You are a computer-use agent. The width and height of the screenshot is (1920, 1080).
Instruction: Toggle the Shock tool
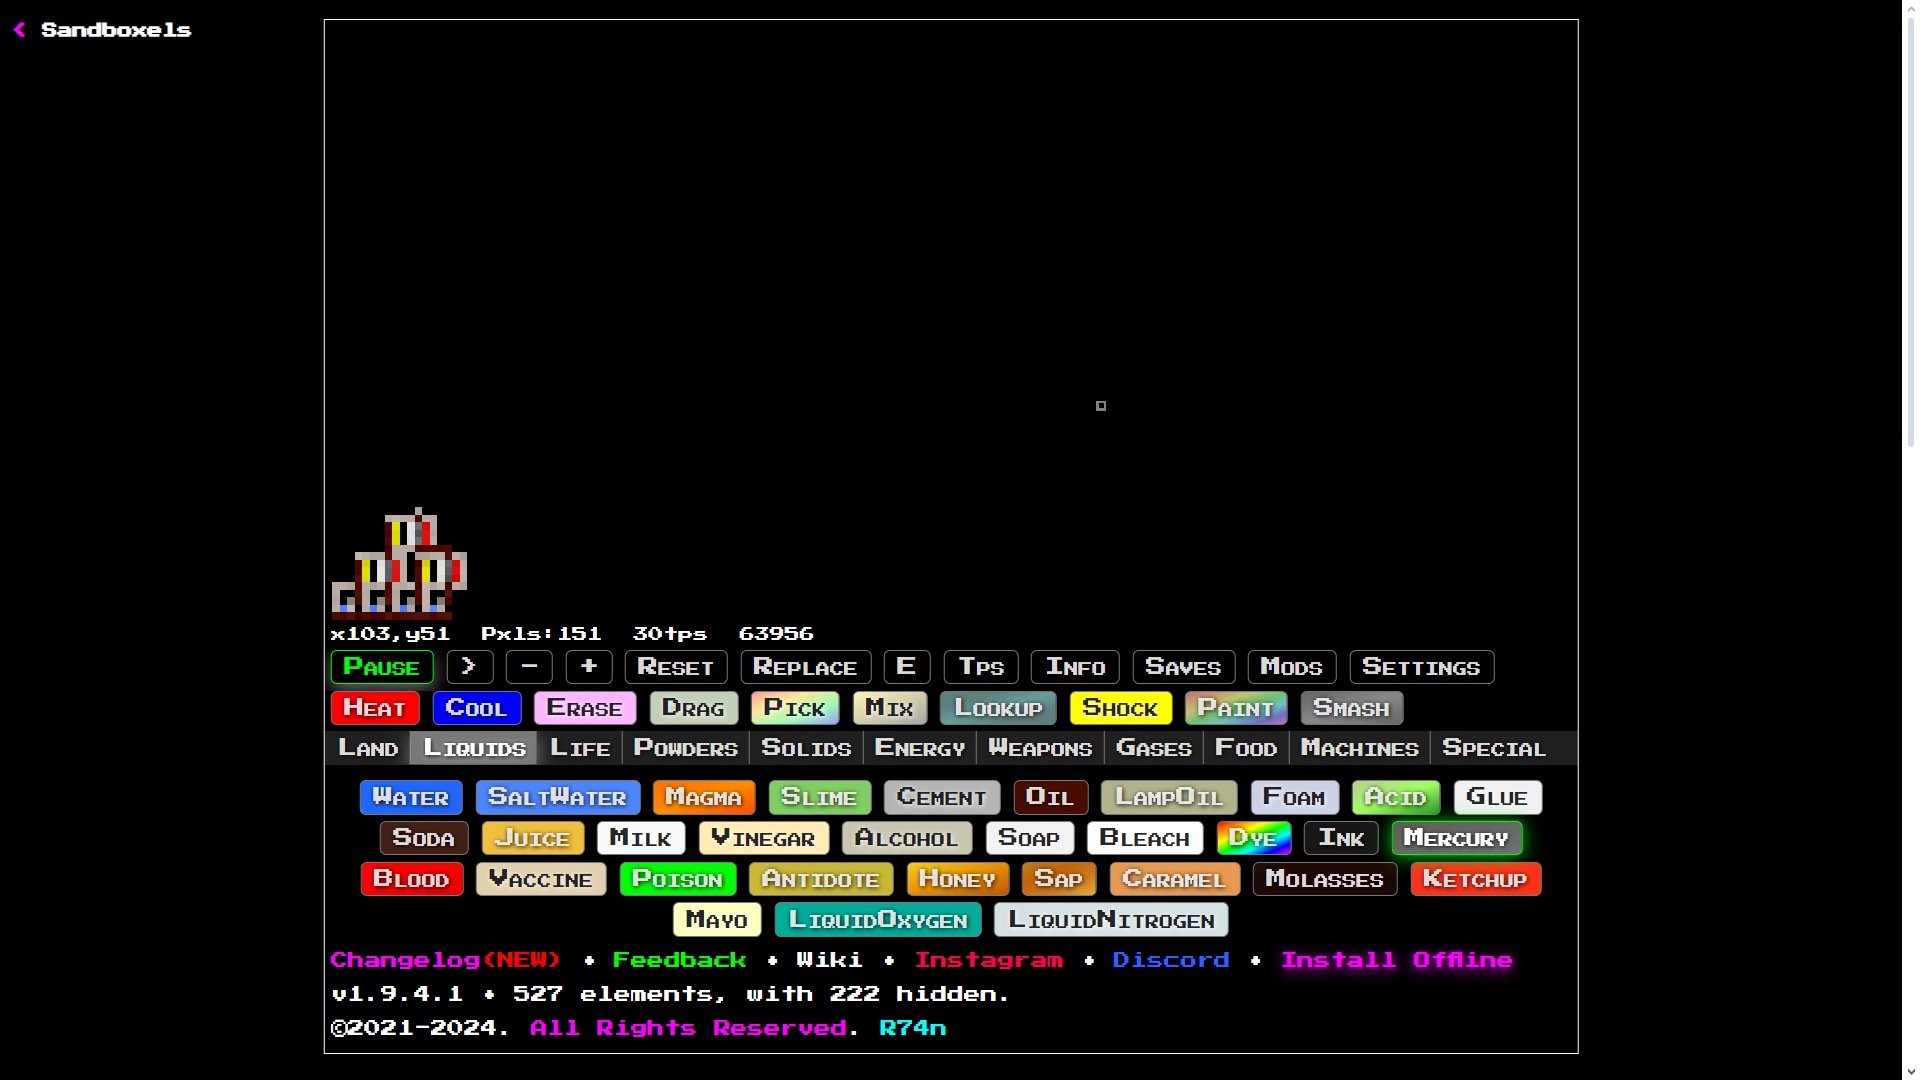click(x=1120, y=708)
